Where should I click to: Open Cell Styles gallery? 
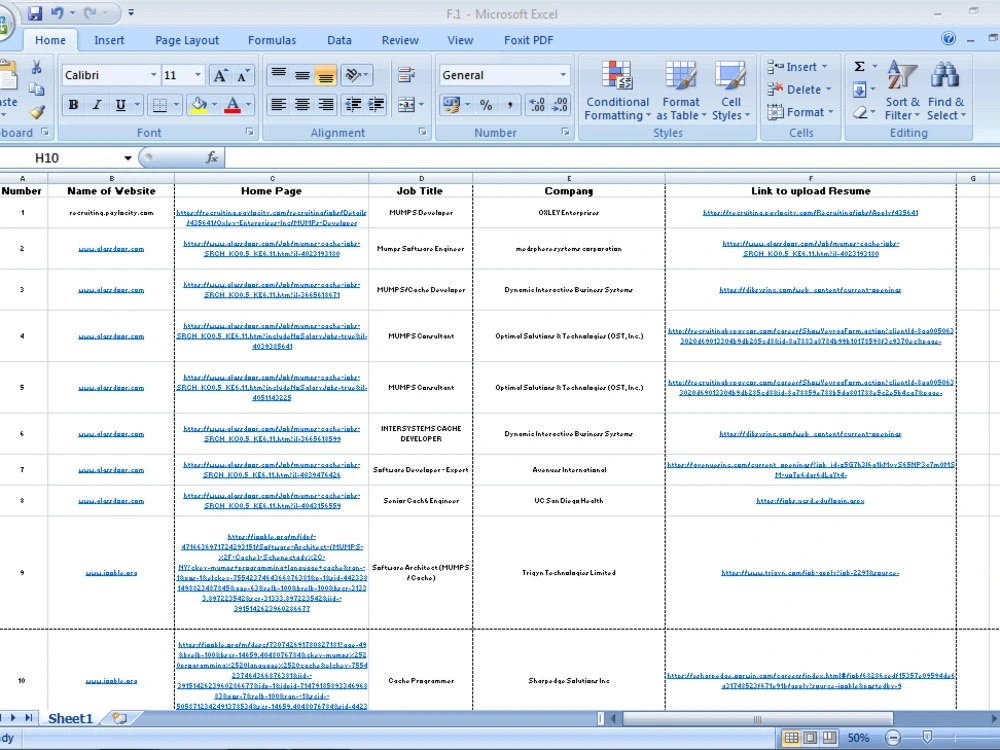pos(730,91)
